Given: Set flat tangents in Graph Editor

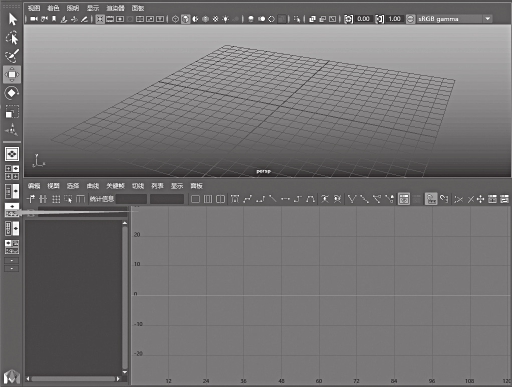Looking at the screenshot, I should coord(285,199).
